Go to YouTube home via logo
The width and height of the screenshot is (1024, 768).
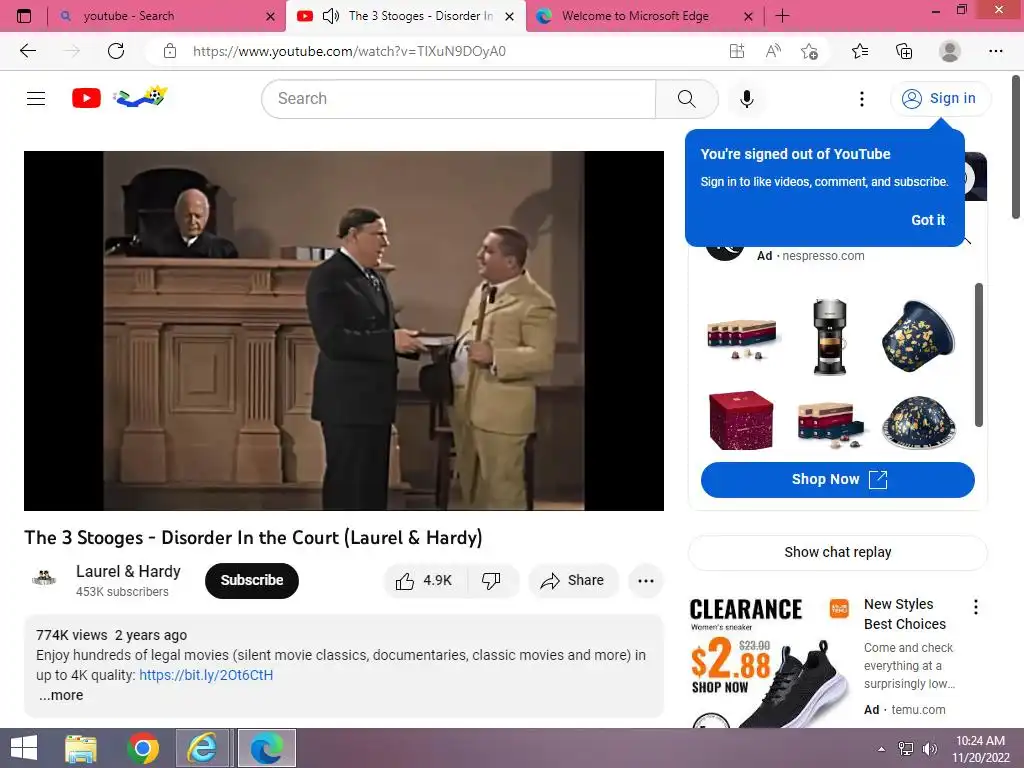point(86,98)
